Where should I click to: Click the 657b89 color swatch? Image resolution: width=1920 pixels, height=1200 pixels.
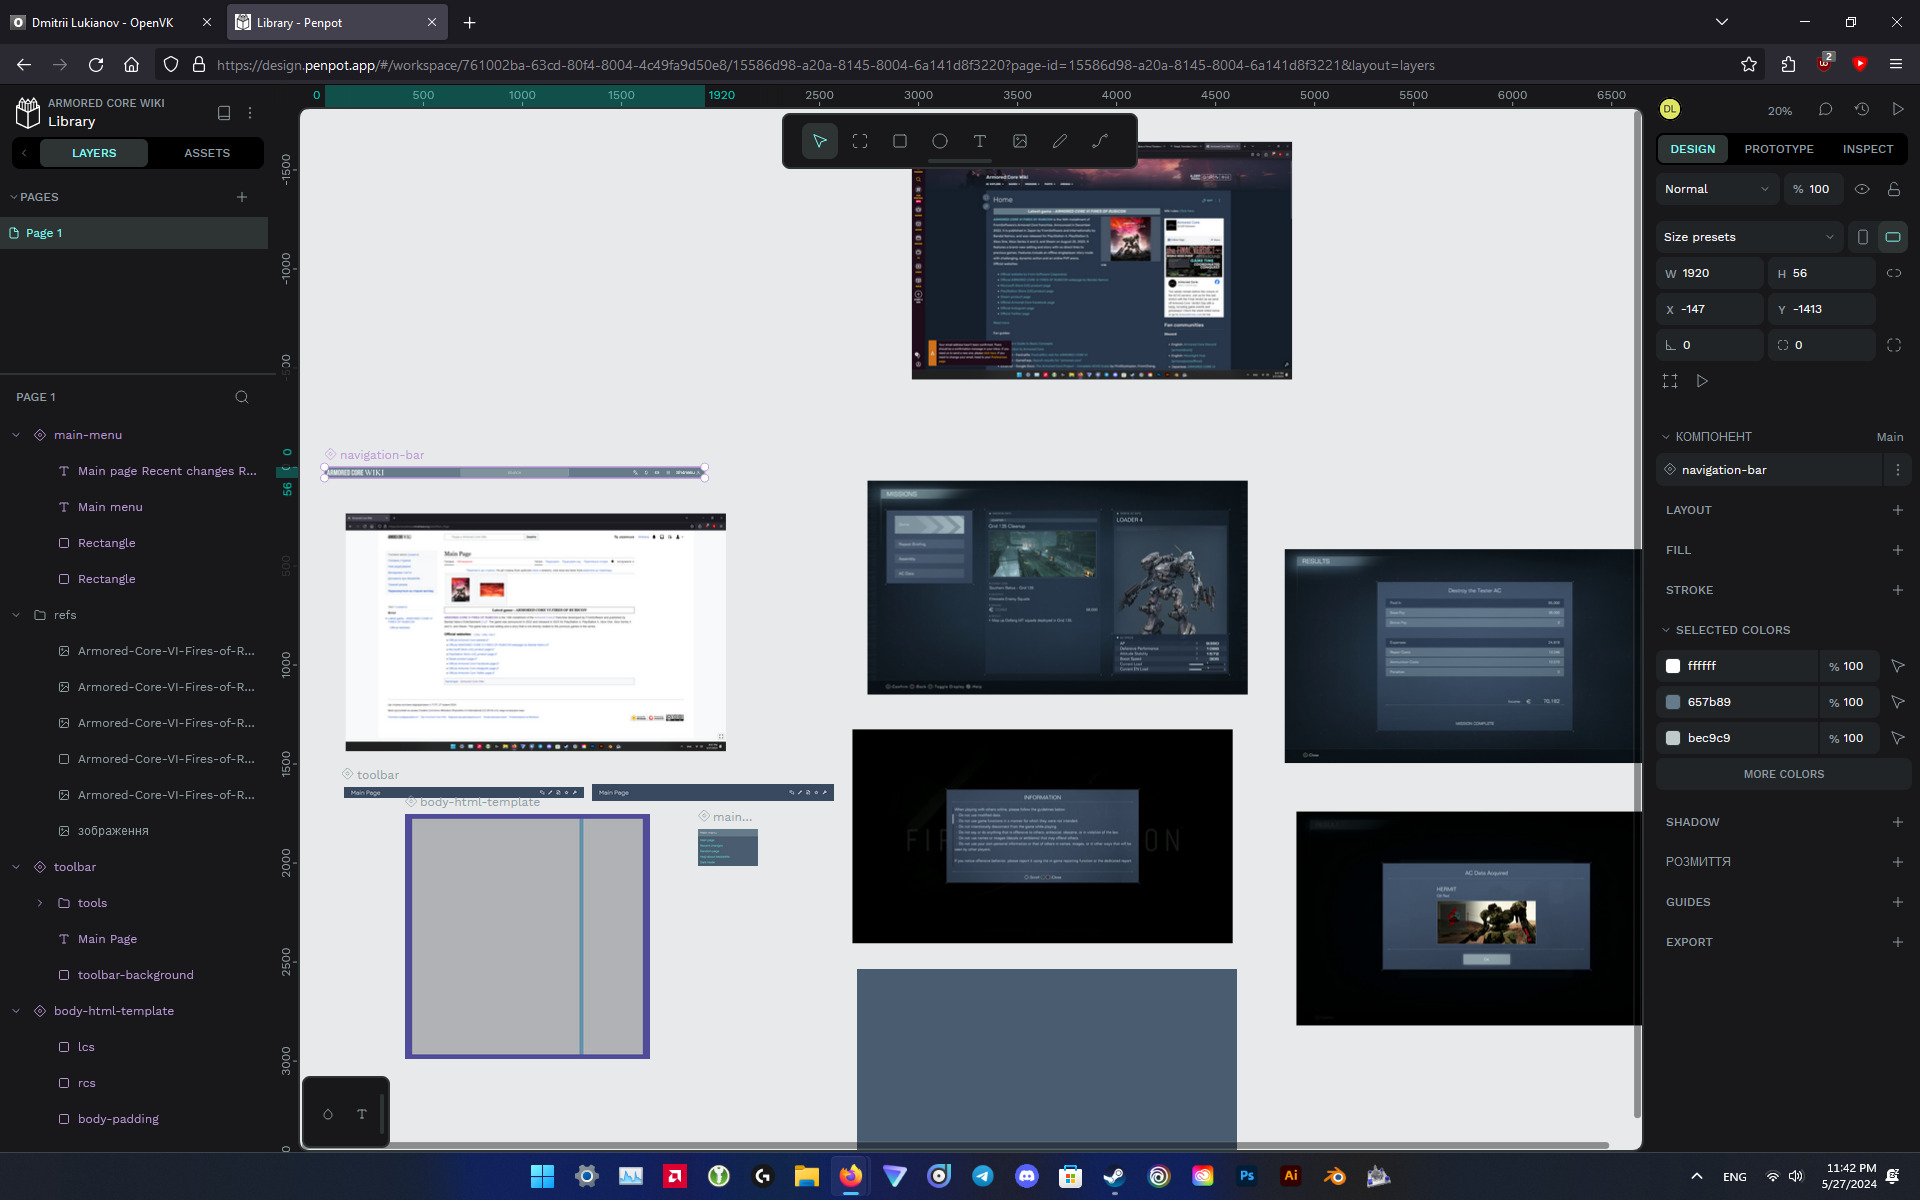point(1673,702)
